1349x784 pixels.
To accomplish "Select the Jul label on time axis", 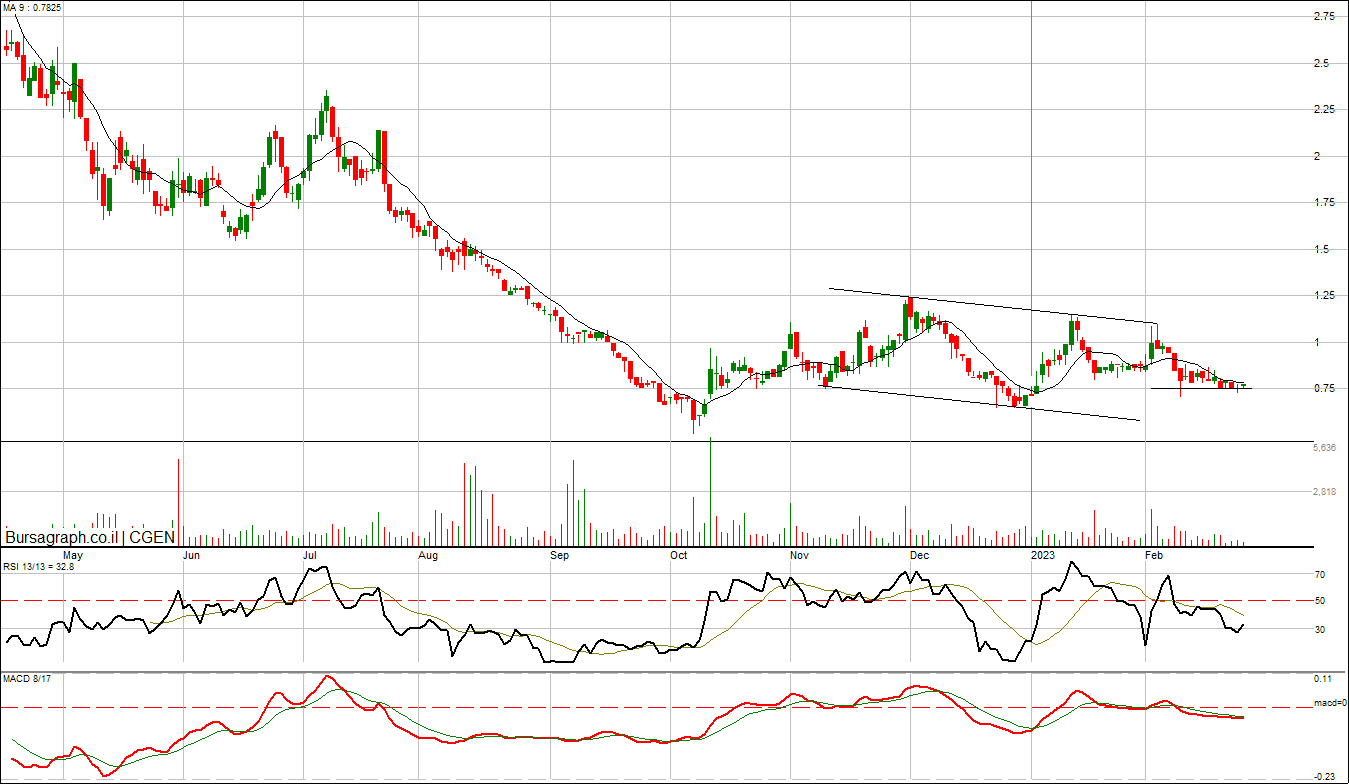I will tap(310, 554).
